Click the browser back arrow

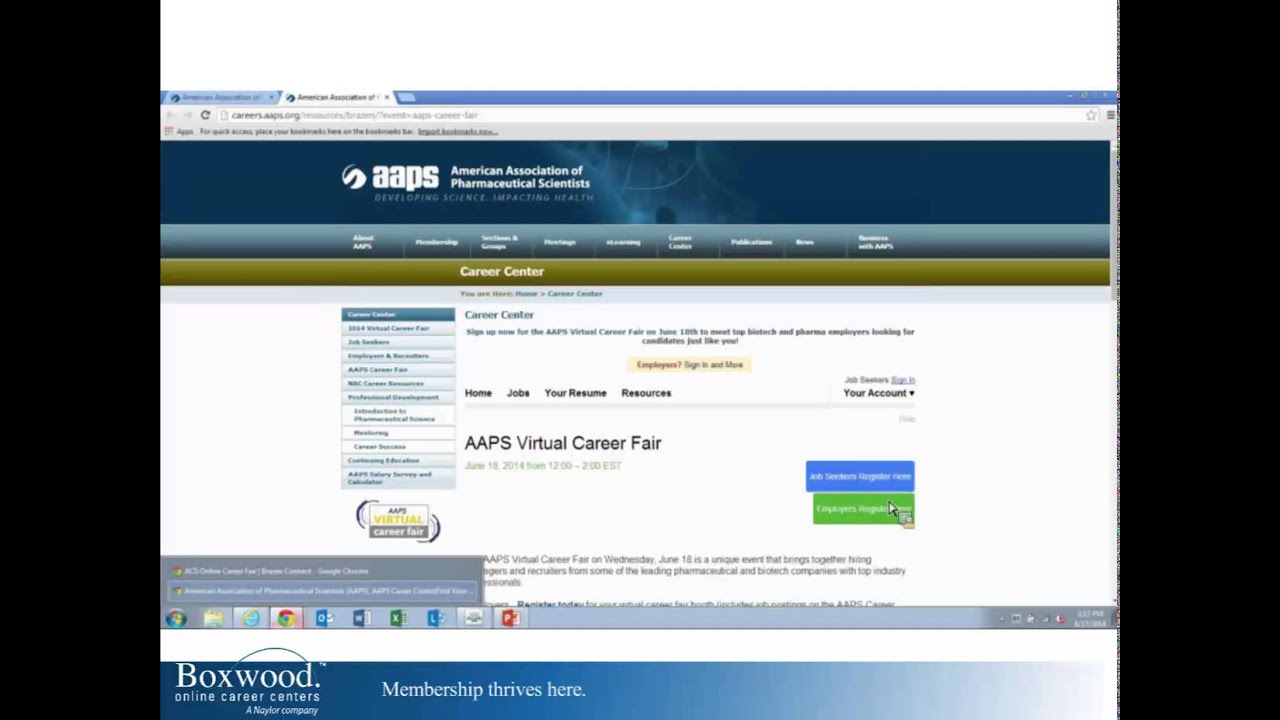170,115
